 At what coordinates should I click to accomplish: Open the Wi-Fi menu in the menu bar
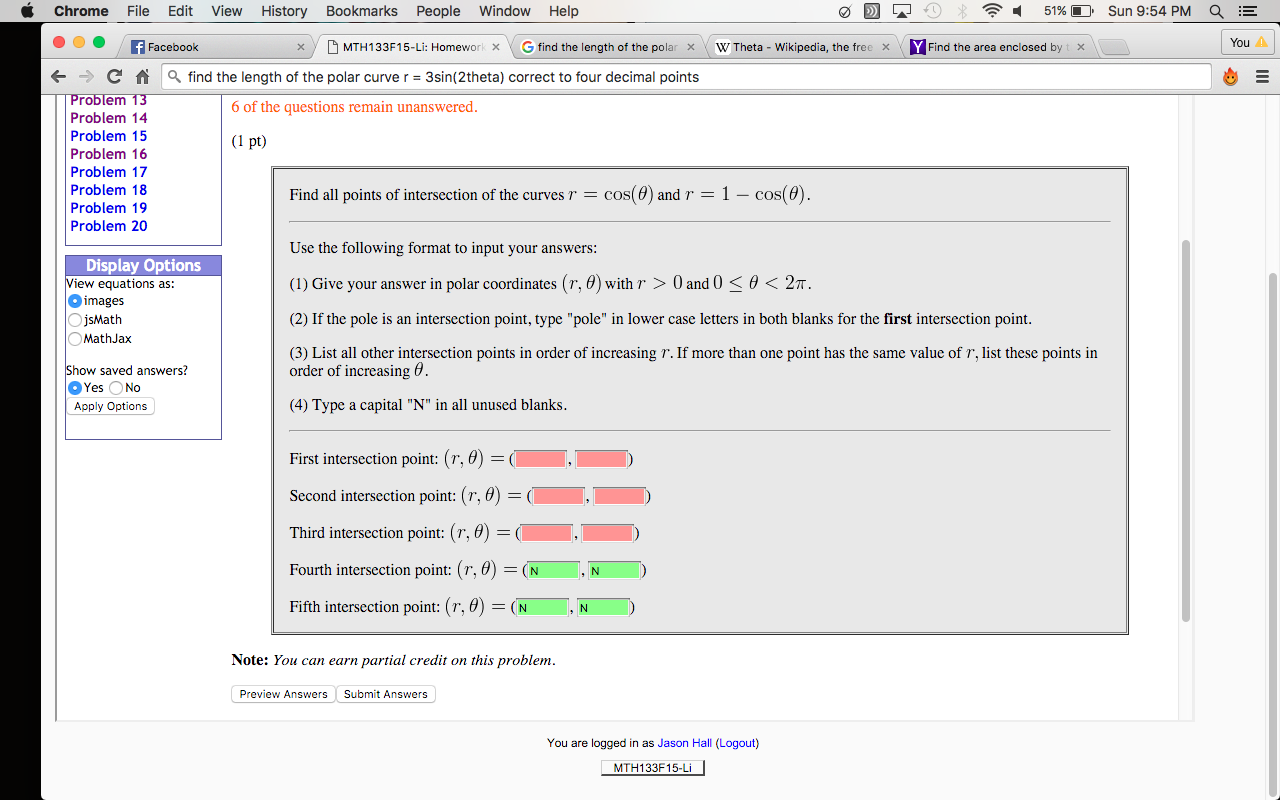(x=991, y=11)
